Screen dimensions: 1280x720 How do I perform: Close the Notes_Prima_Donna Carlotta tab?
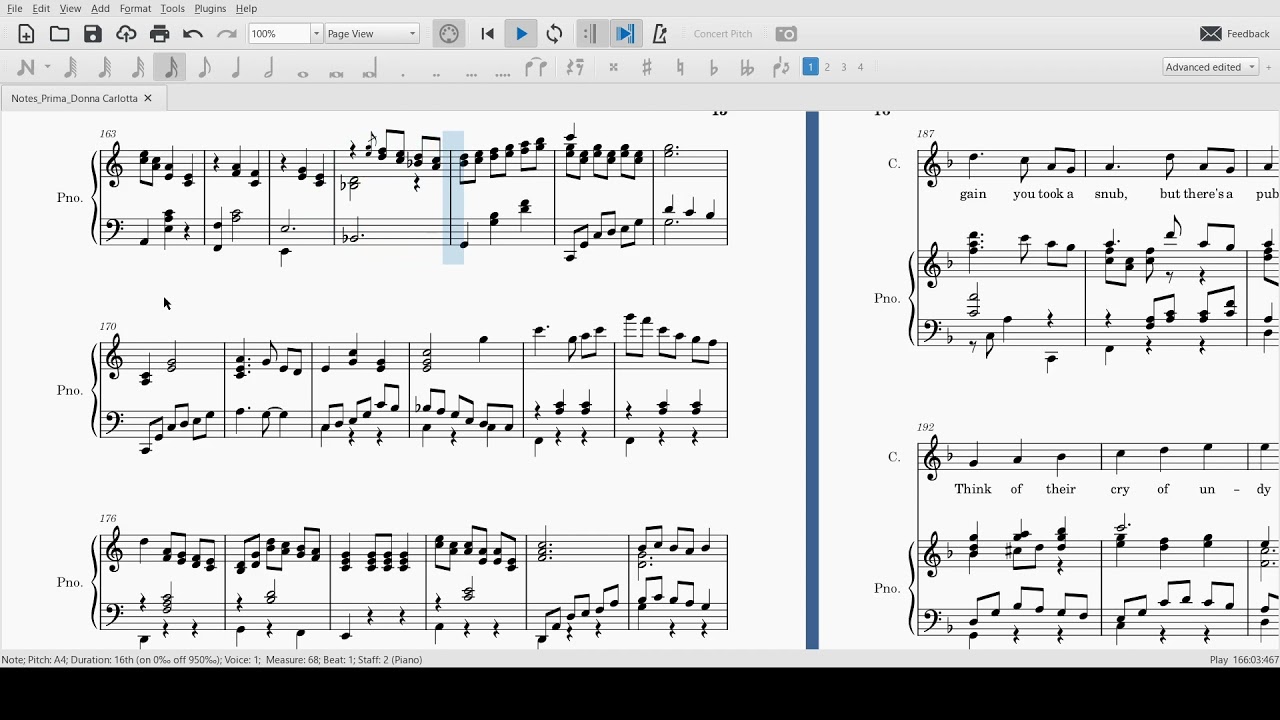[148, 98]
